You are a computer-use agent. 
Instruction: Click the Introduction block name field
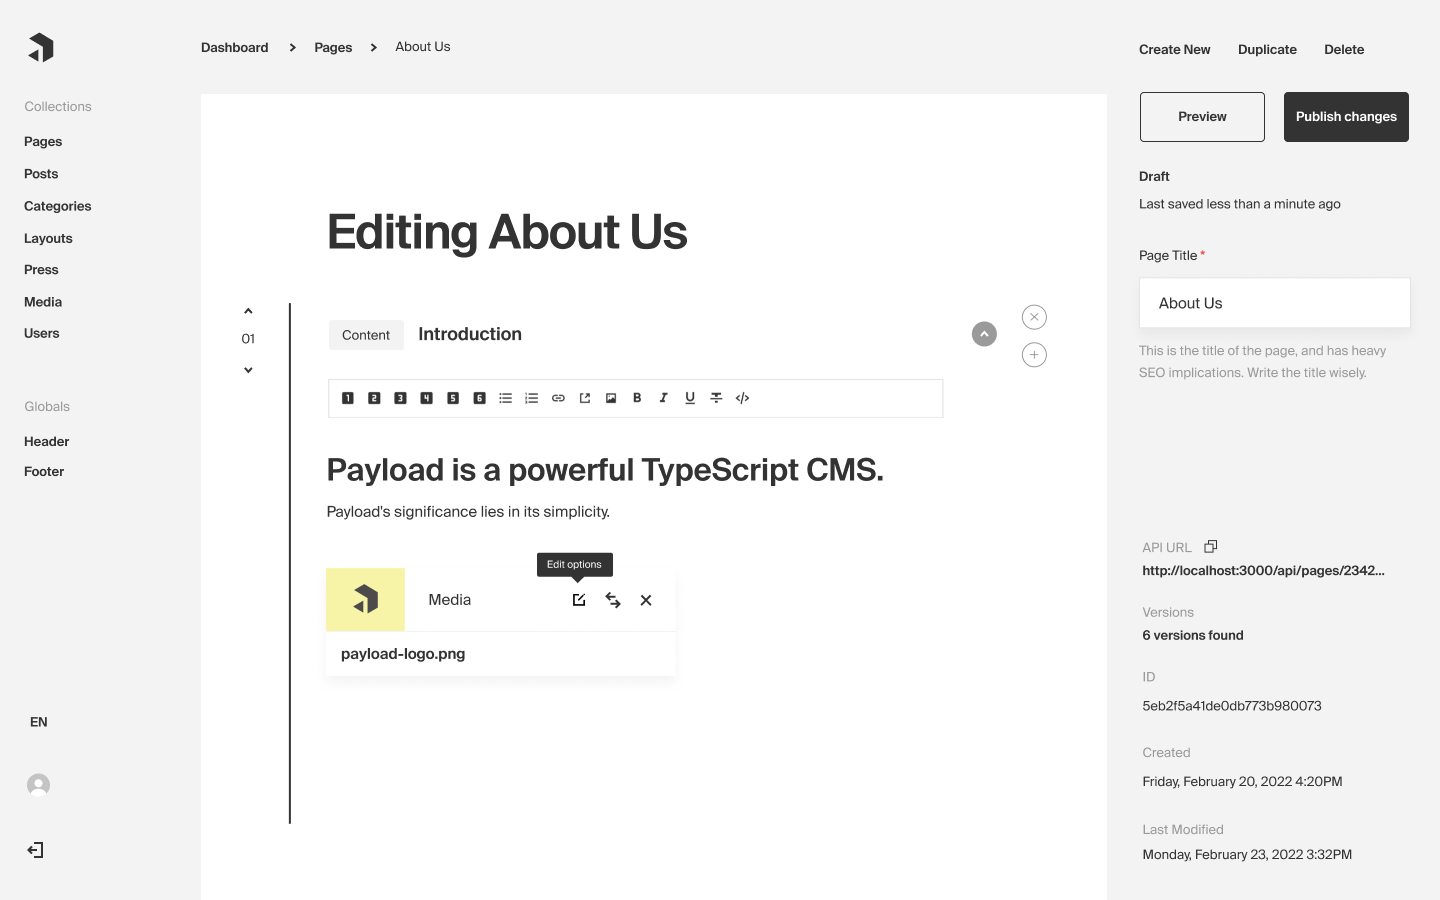[x=470, y=334]
